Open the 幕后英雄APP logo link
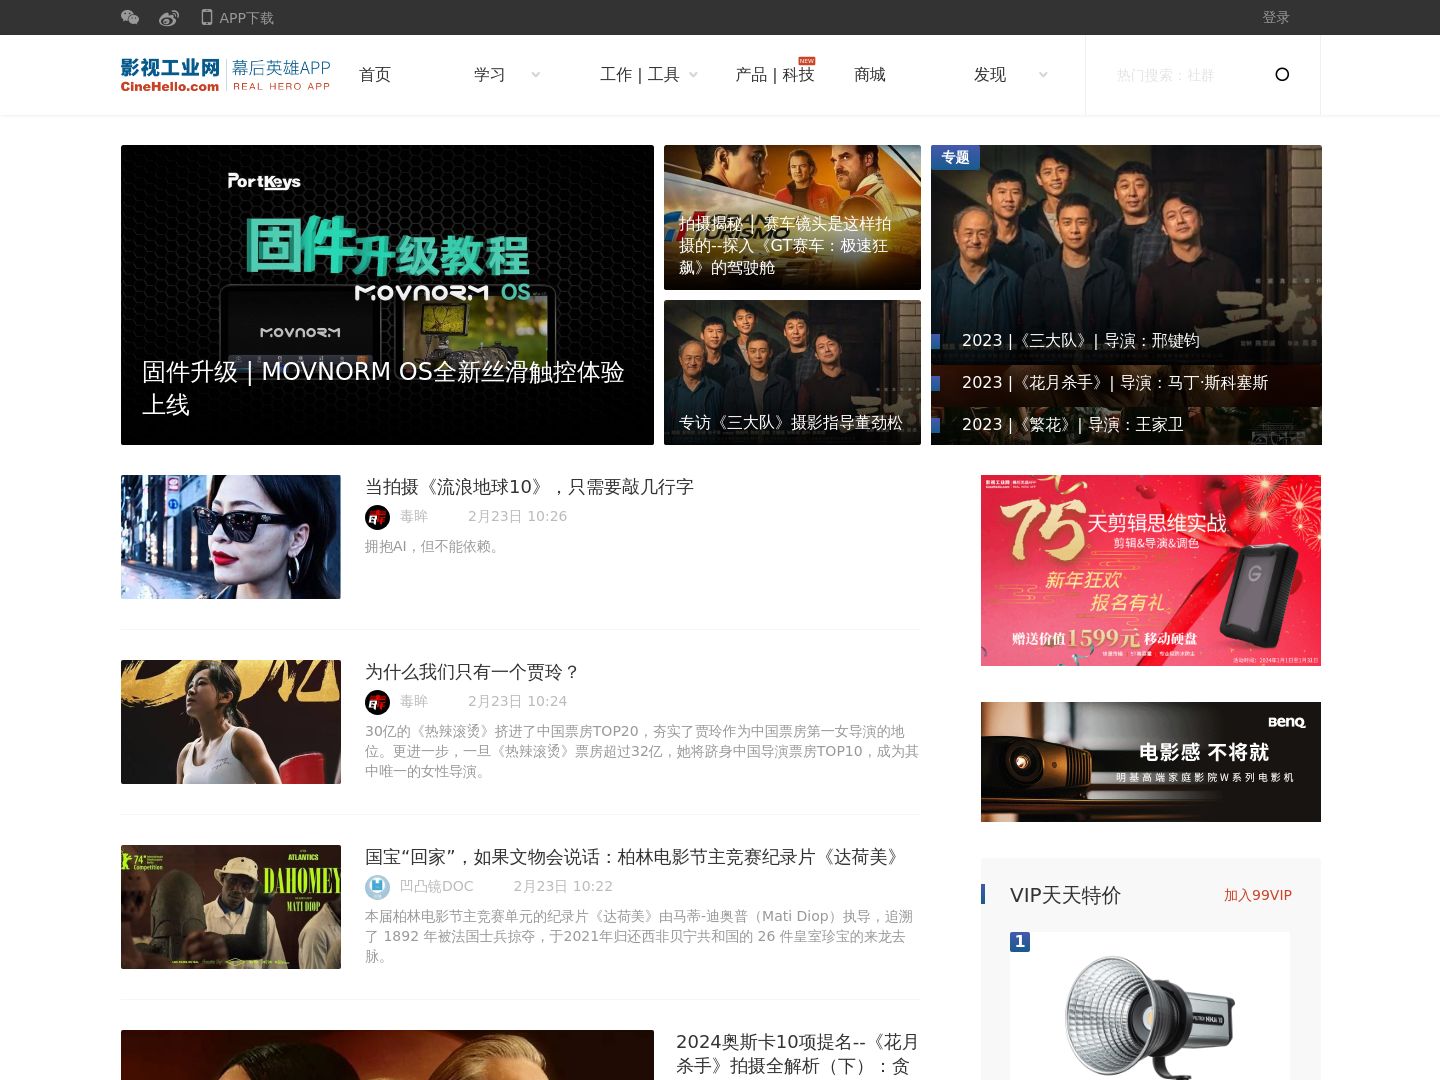 (281, 75)
